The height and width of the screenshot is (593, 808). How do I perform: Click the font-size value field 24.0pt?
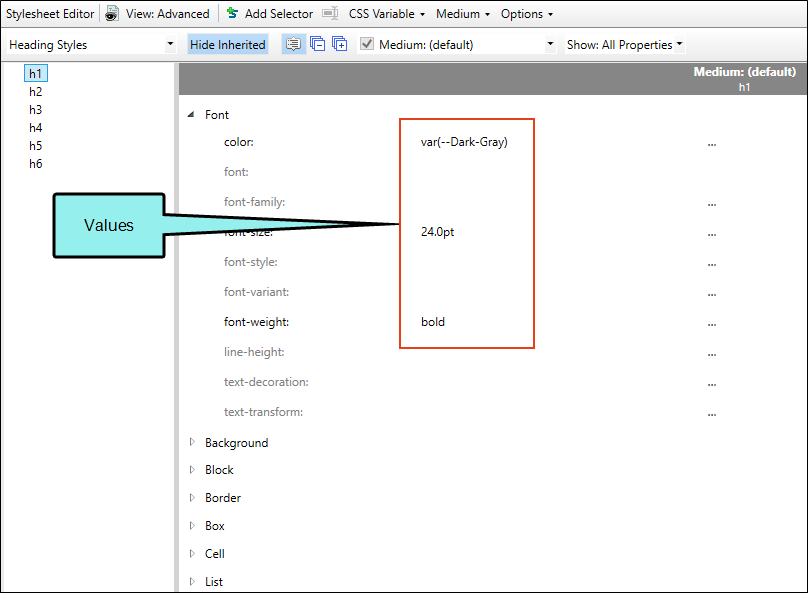click(x=439, y=232)
